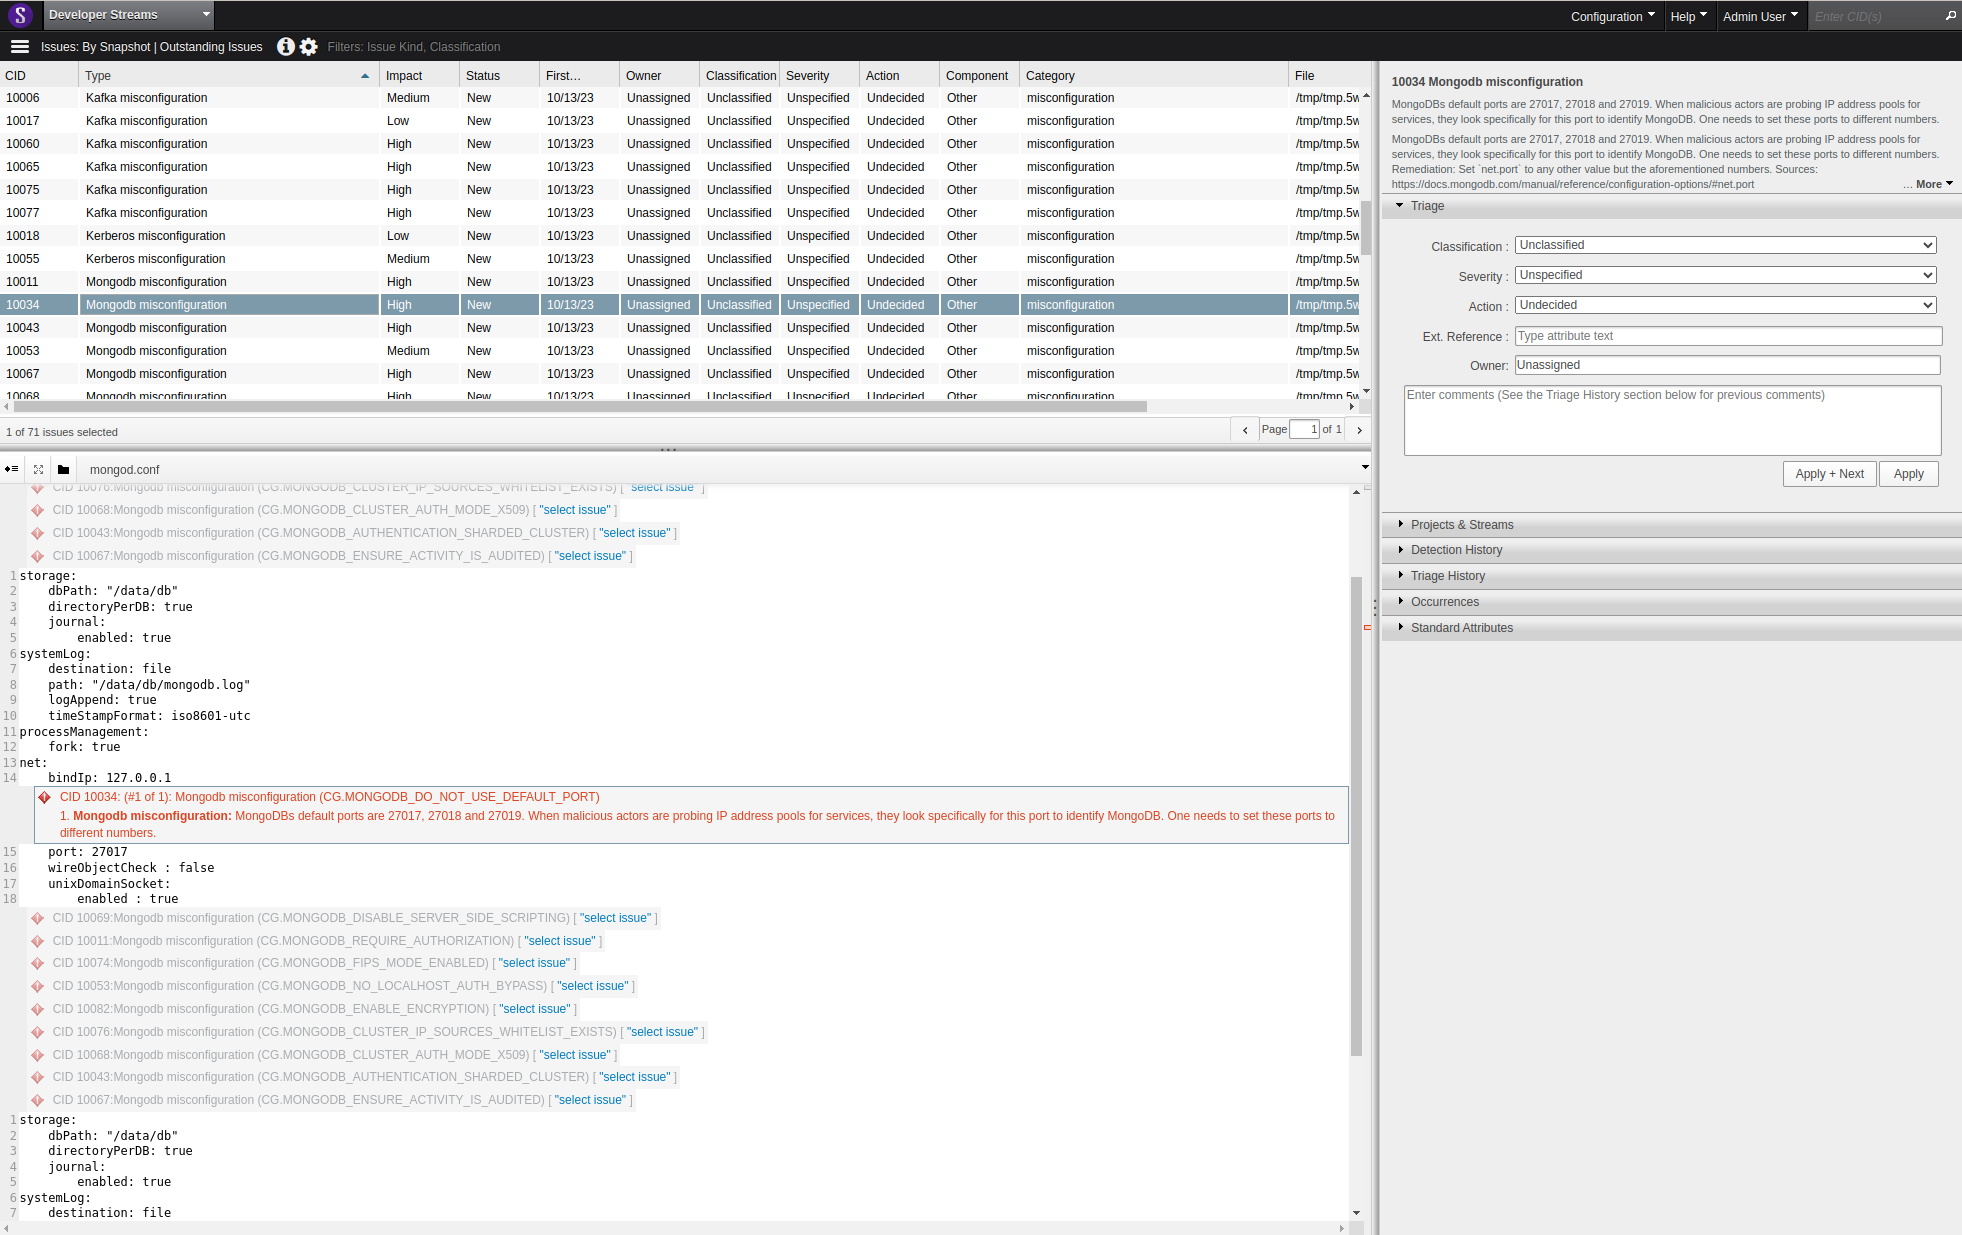Image resolution: width=1962 pixels, height=1235 pixels.
Task: Open the Configuration menu
Action: pyautogui.click(x=1612, y=16)
